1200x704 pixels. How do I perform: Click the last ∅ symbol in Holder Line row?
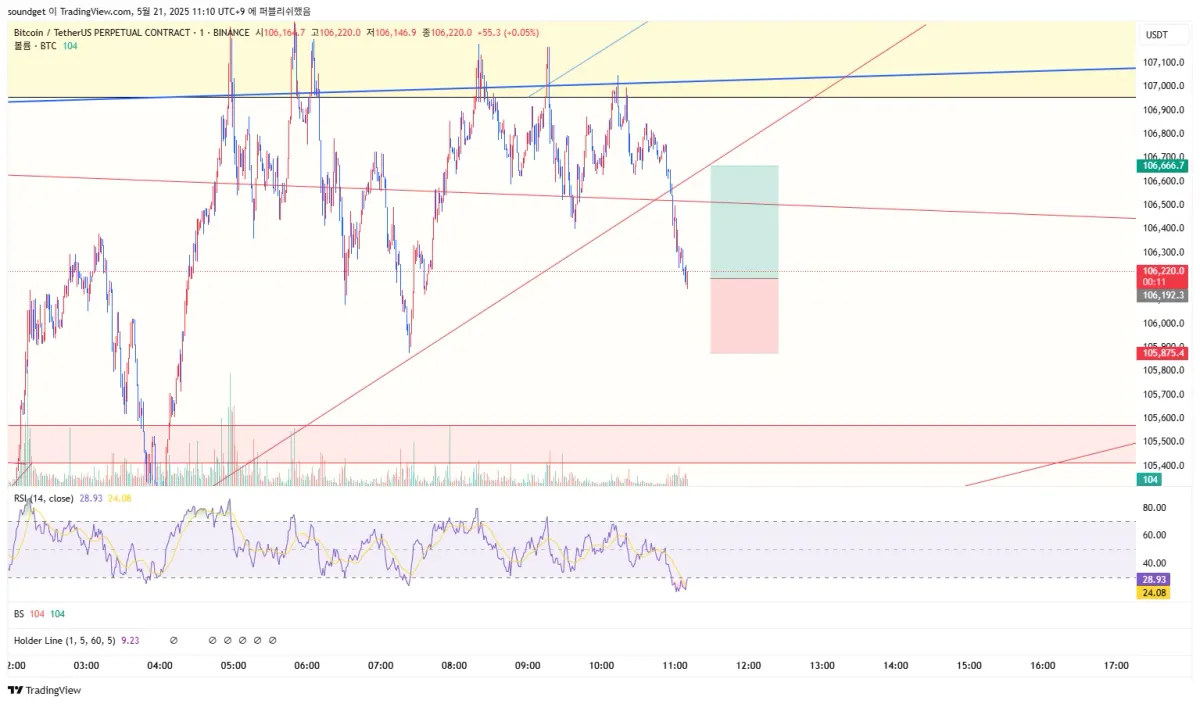(x=273, y=640)
